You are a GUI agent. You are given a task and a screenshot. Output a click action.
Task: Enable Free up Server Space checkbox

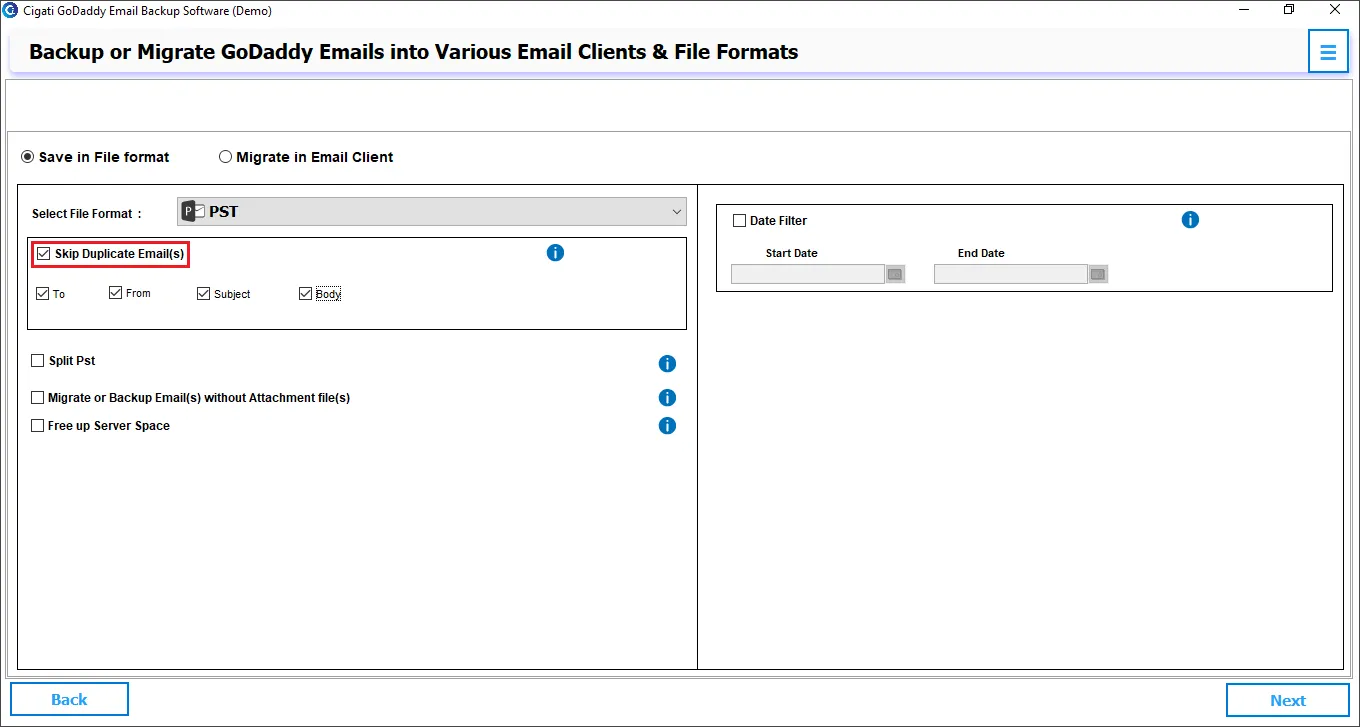tap(38, 426)
